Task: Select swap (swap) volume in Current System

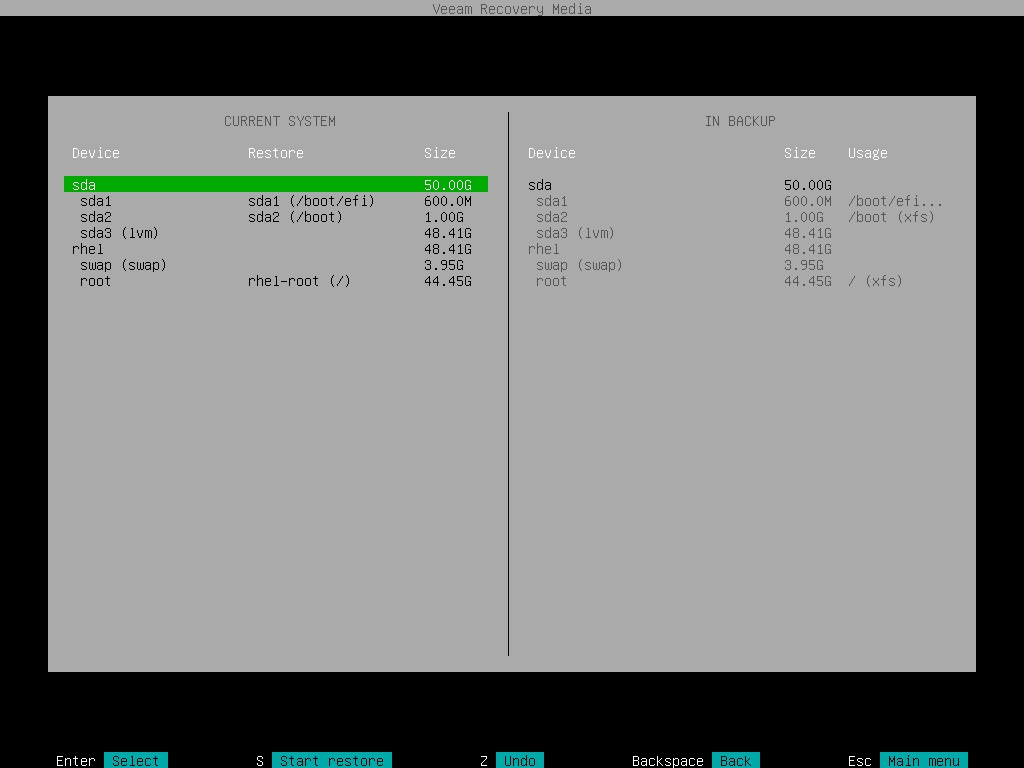Action: [x=123, y=265]
